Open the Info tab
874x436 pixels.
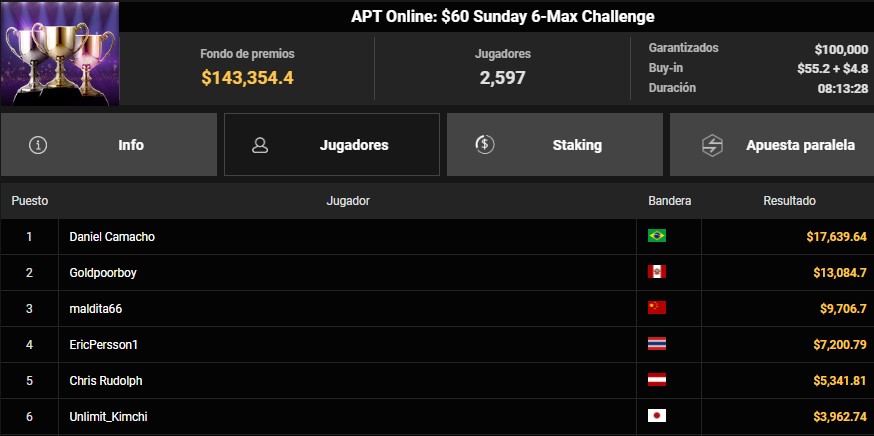109,145
